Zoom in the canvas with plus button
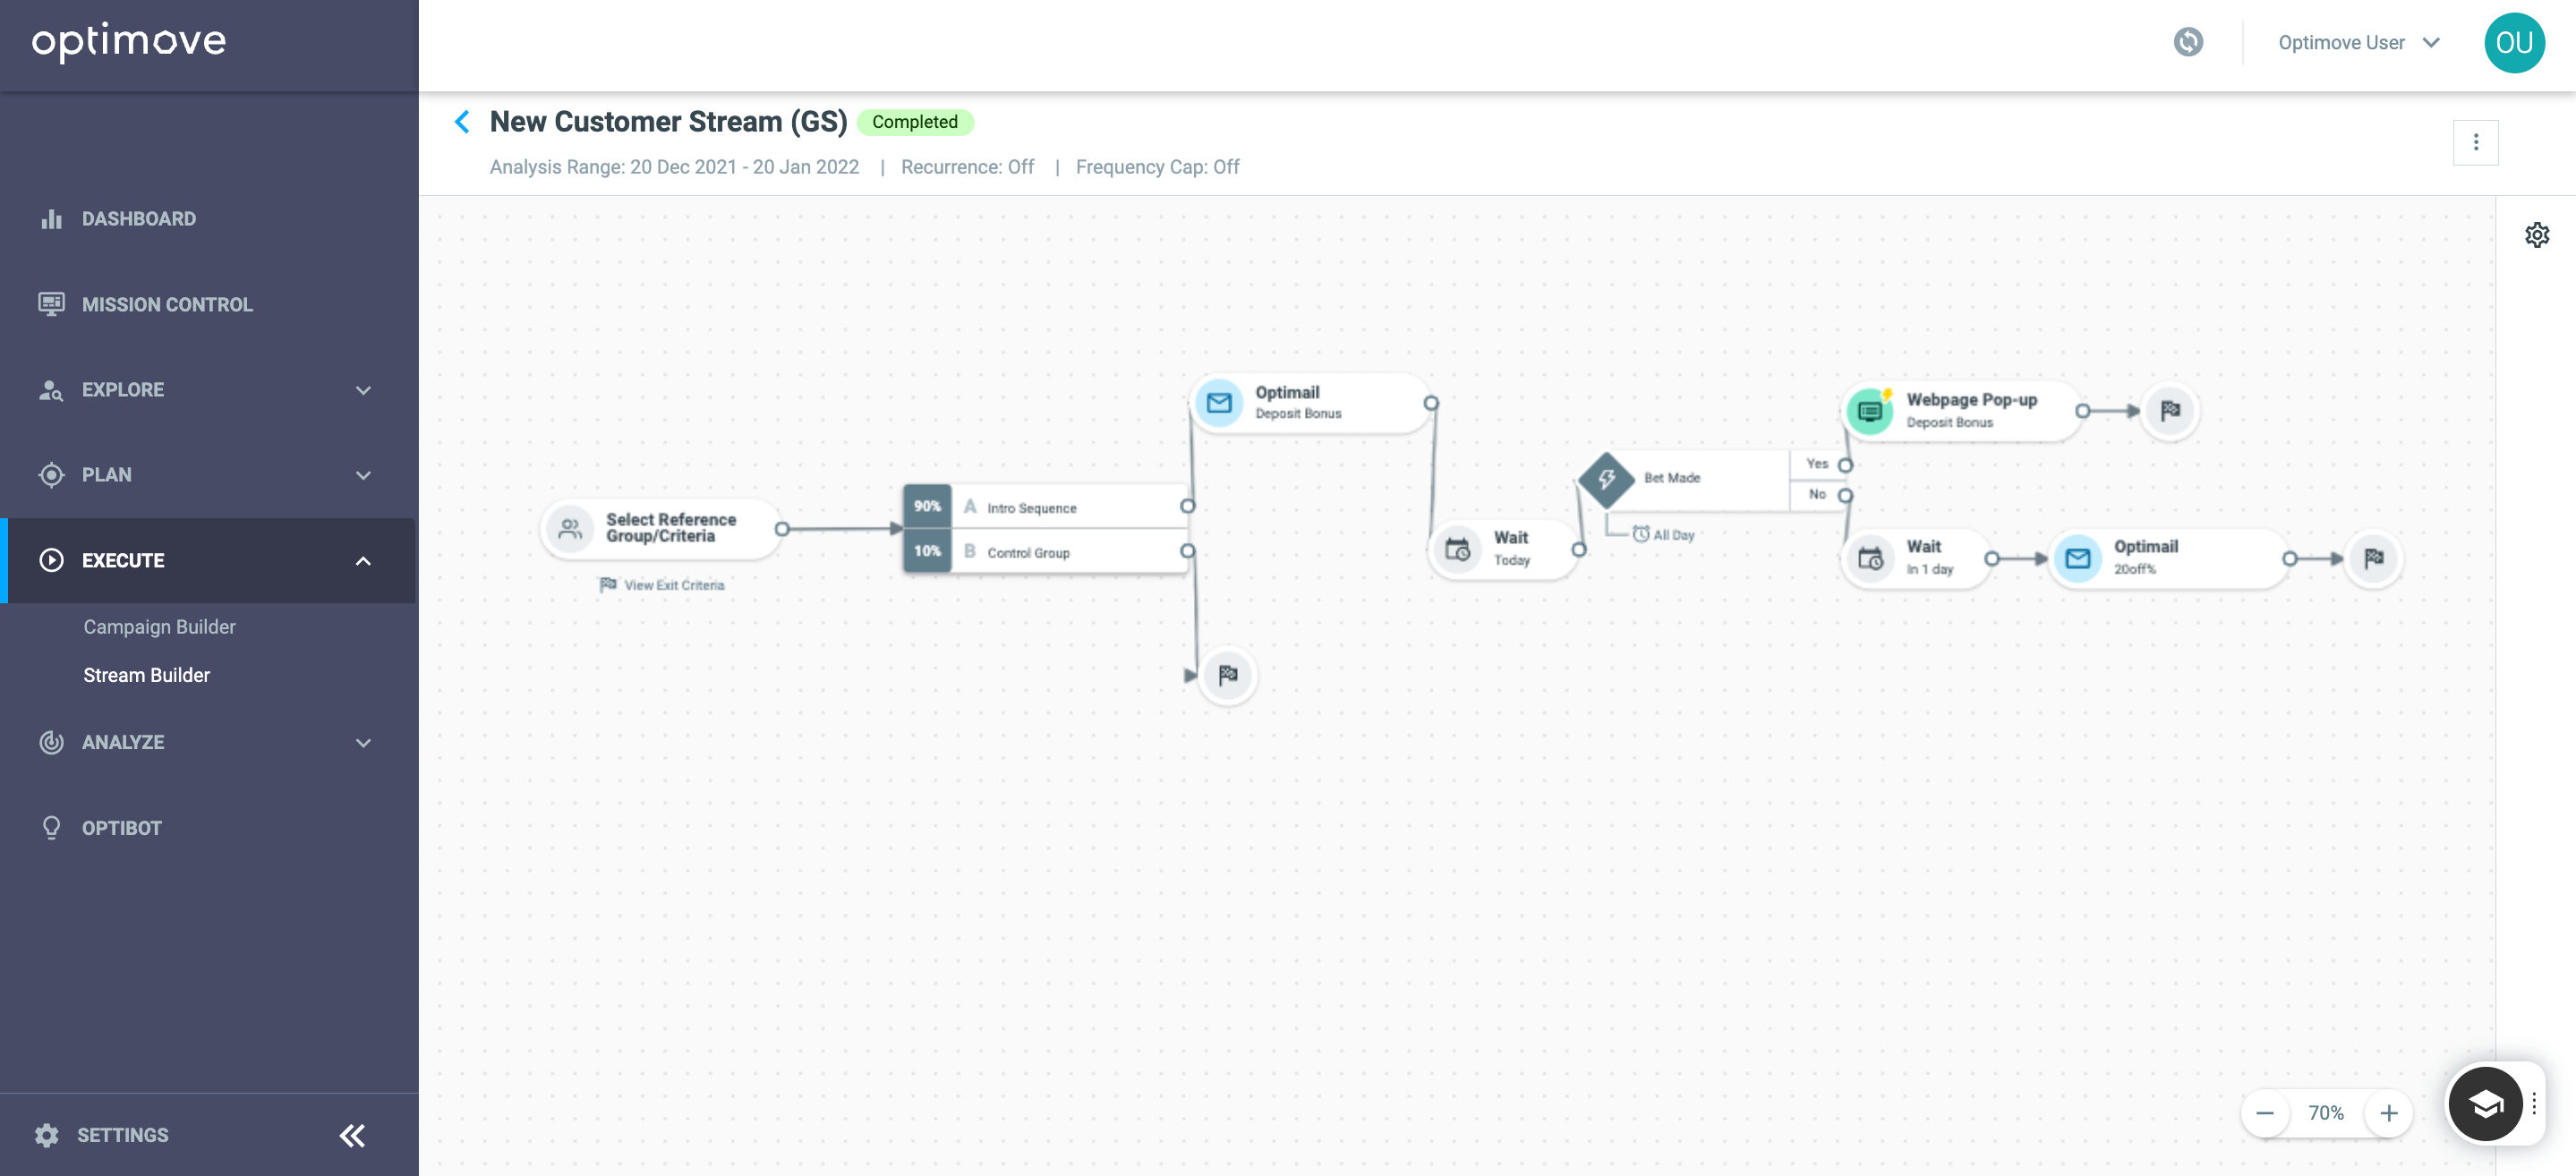Screen dimensions: 2576x1176 click(x=2388, y=1113)
